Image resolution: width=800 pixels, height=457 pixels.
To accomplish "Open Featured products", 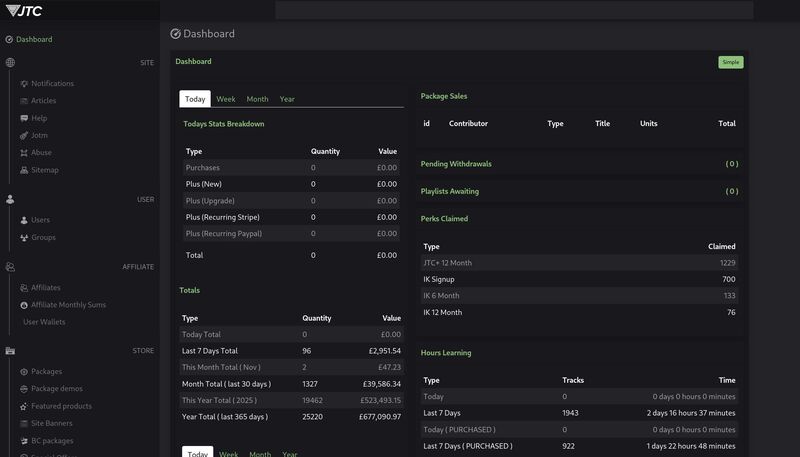I will pos(62,406).
